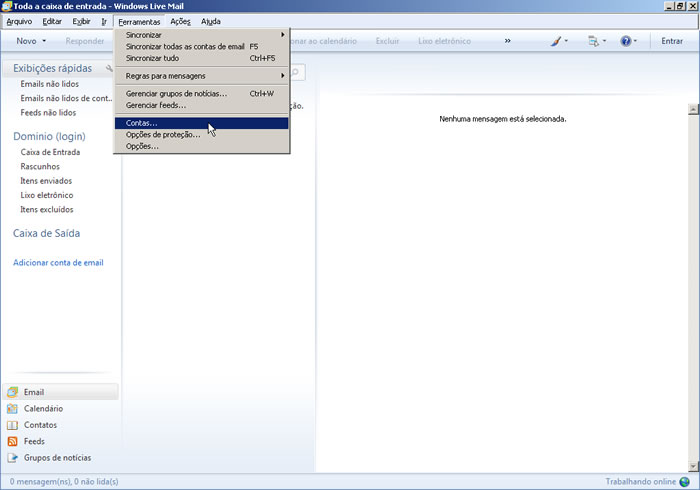Click the wrench icon beside Exibições rápidas
The image size is (700, 490).
109,68
